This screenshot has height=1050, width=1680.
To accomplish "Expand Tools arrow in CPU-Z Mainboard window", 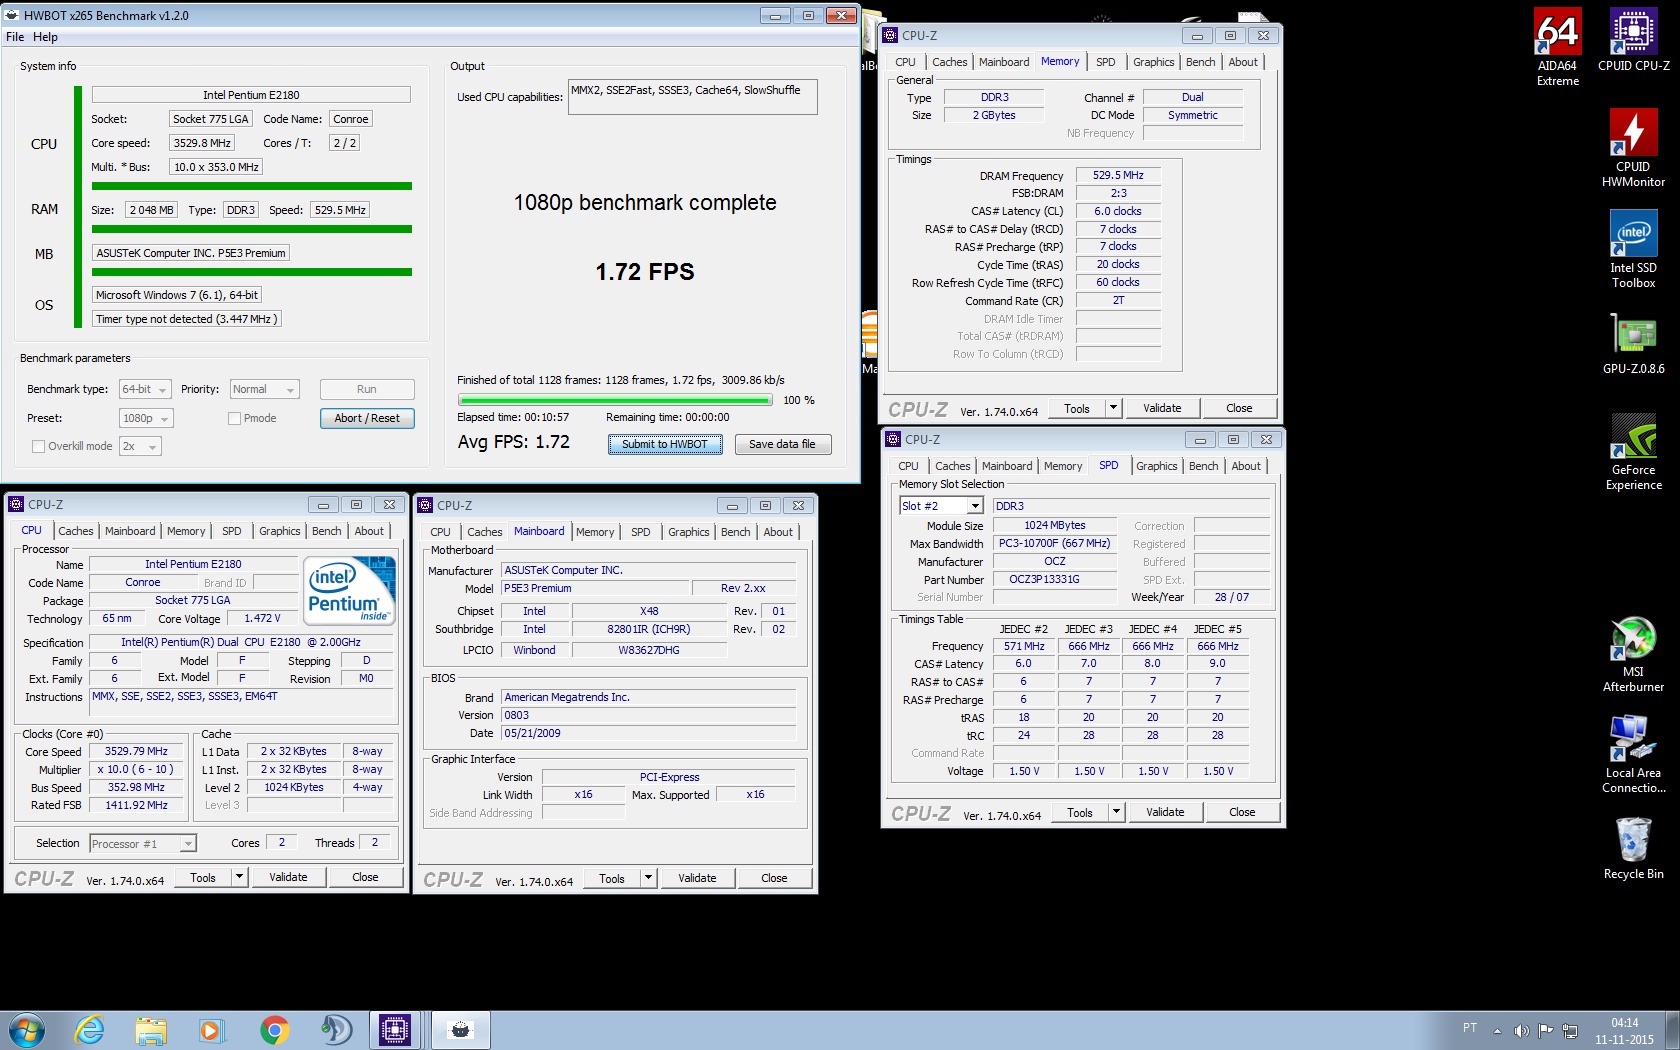I will point(647,878).
